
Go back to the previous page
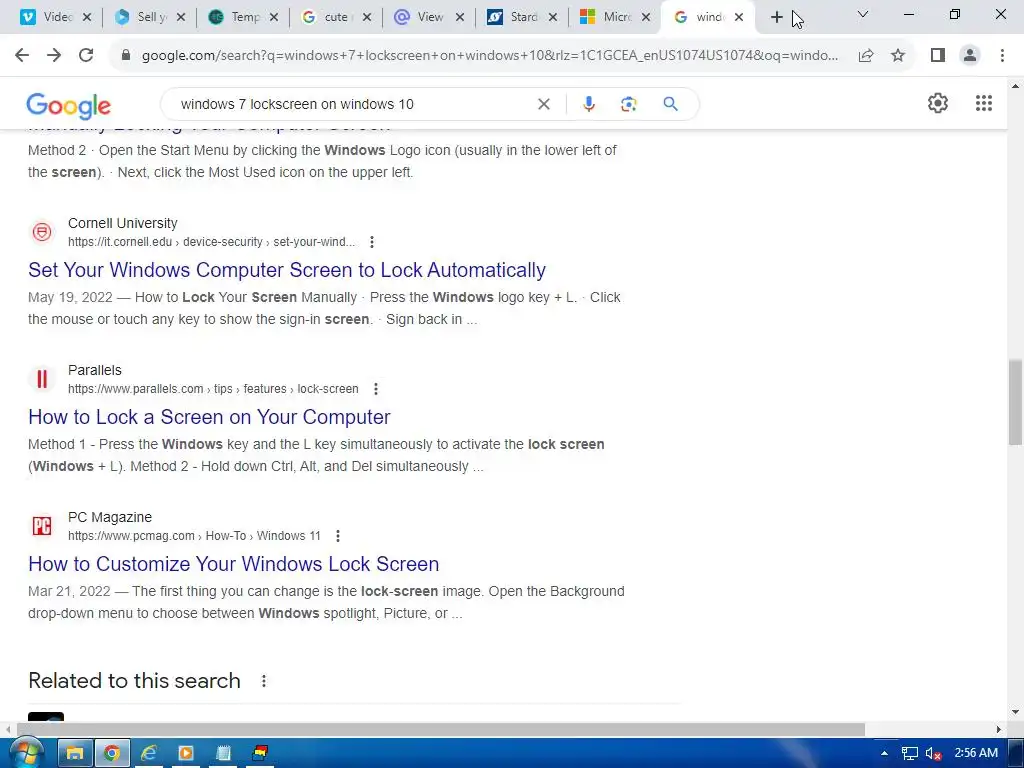(x=22, y=56)
